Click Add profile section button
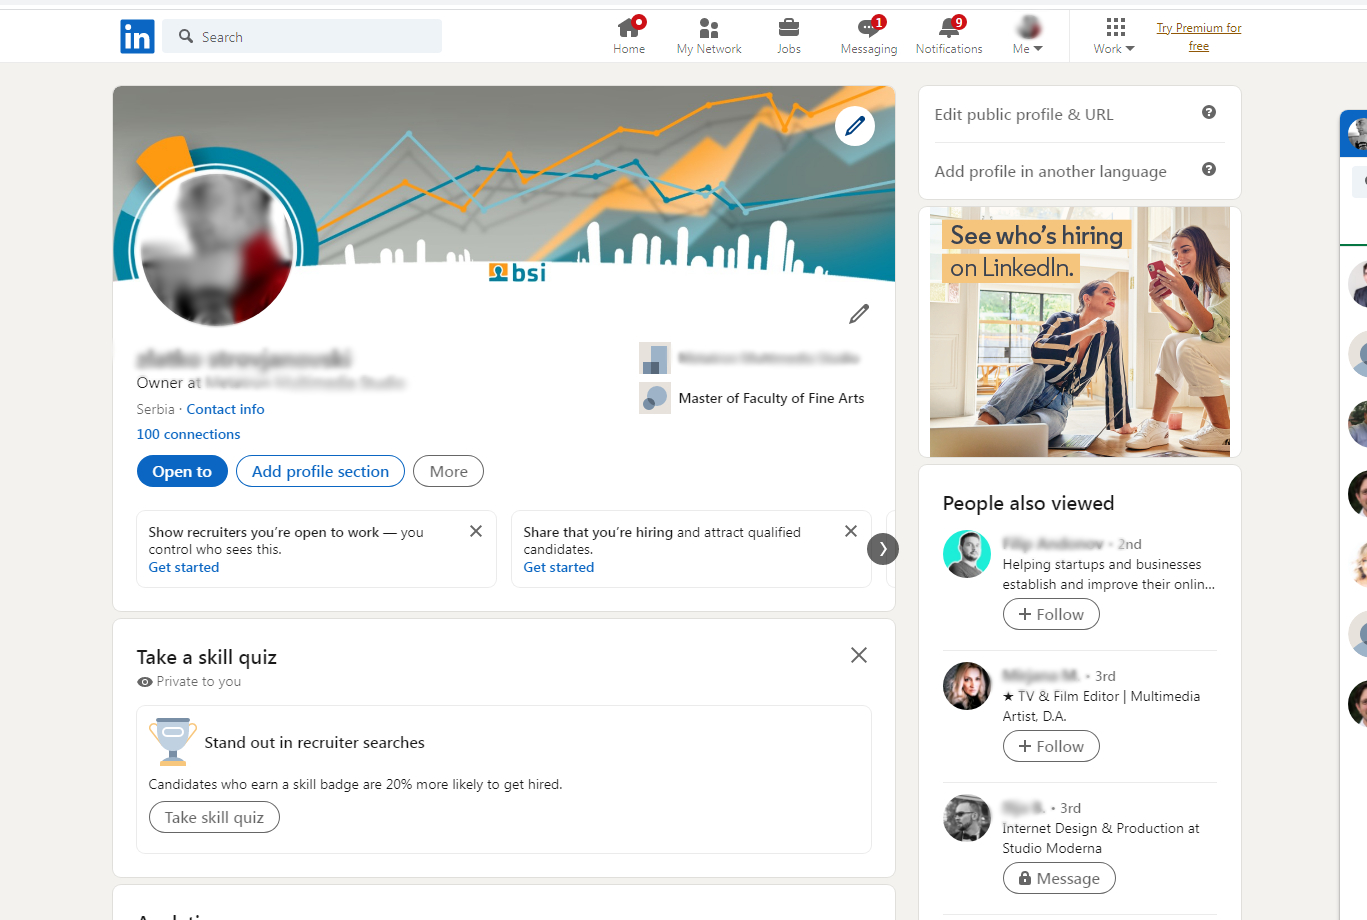The height and width of the screenshot is (920, 1367). click(x=320, y=471)
